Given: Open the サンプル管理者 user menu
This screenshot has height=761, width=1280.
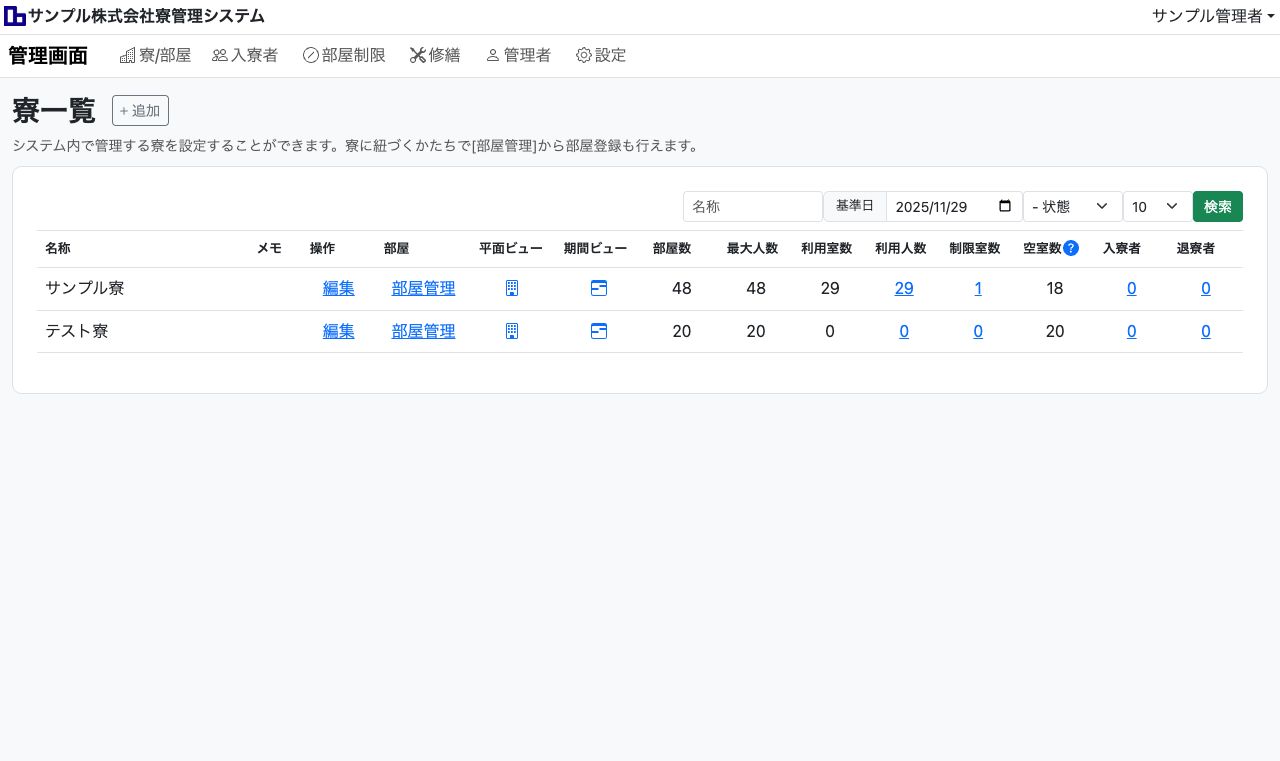Looking at the screenshot, I should [1213, 16].
